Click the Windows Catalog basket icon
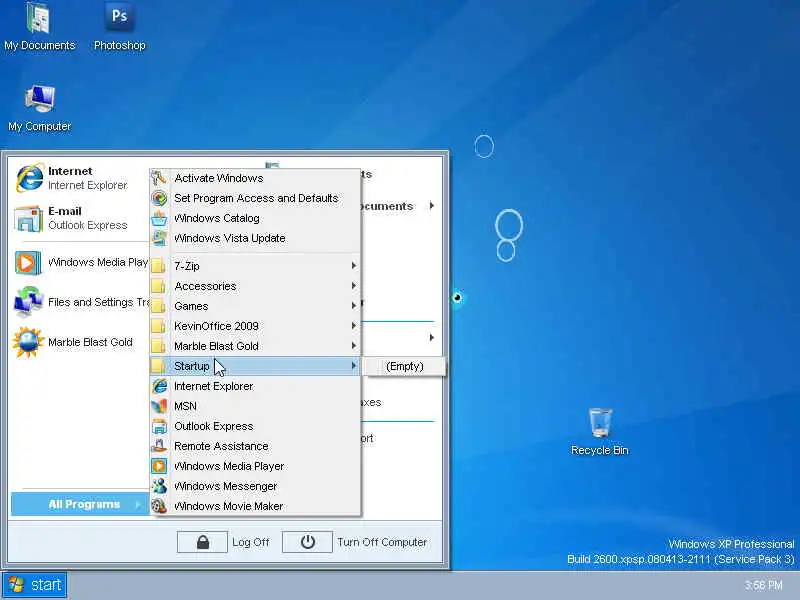 coord(159,218)
